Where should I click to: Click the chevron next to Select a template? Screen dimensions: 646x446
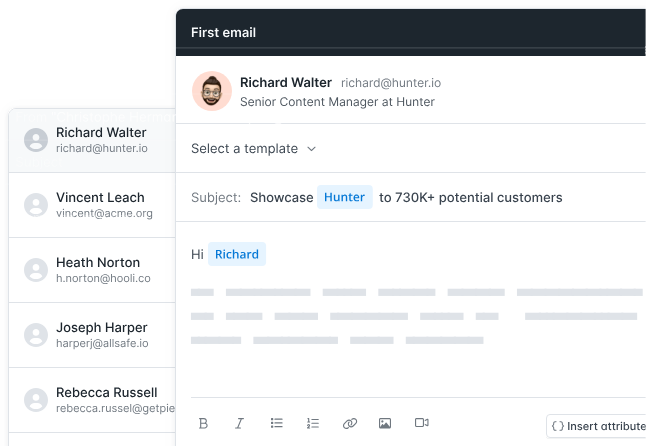click(311, 149)
